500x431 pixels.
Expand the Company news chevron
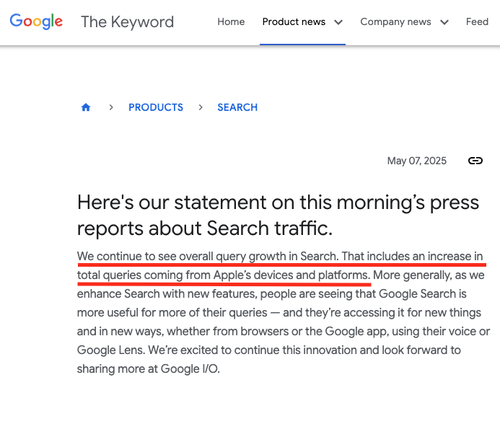444,22
